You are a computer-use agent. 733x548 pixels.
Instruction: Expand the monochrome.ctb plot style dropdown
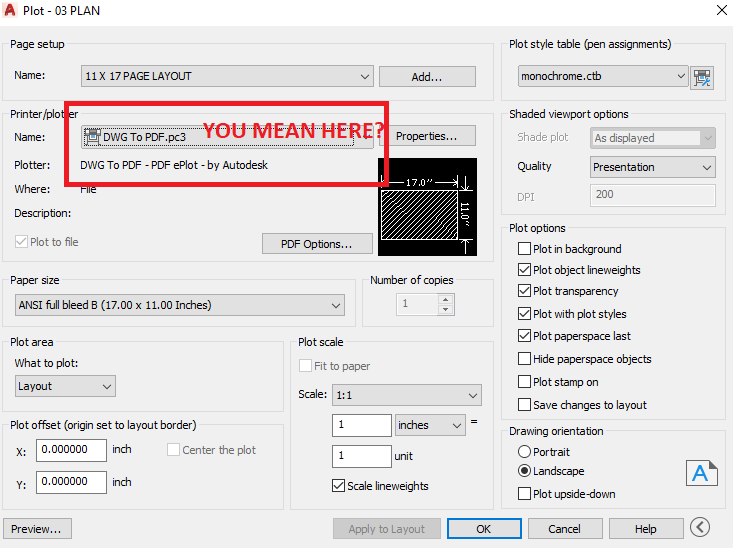pyautogui.click(x=603, y=76)
